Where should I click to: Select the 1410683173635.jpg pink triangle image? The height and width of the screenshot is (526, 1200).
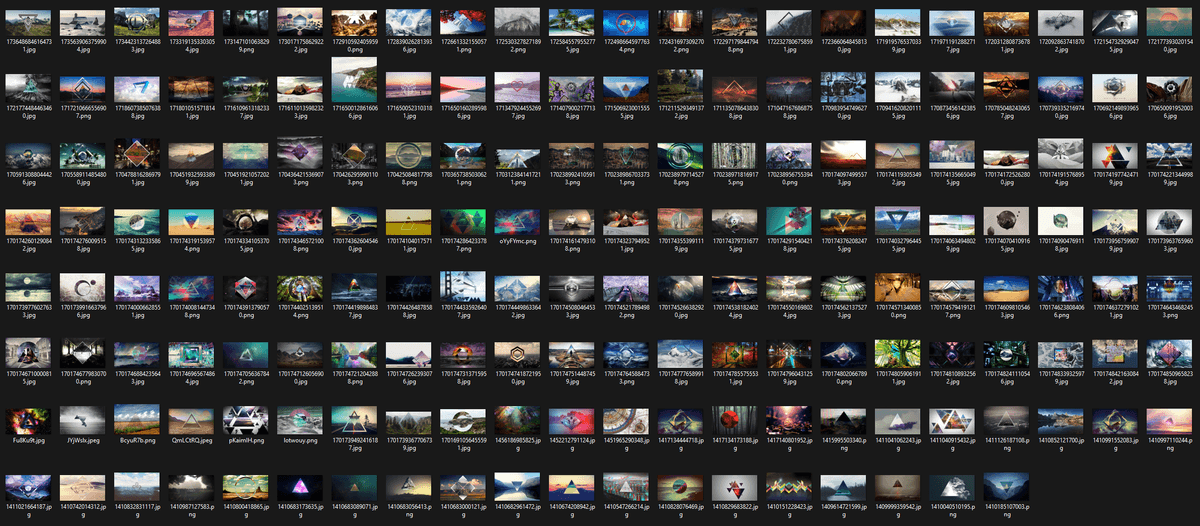click(x=297, y=487)
